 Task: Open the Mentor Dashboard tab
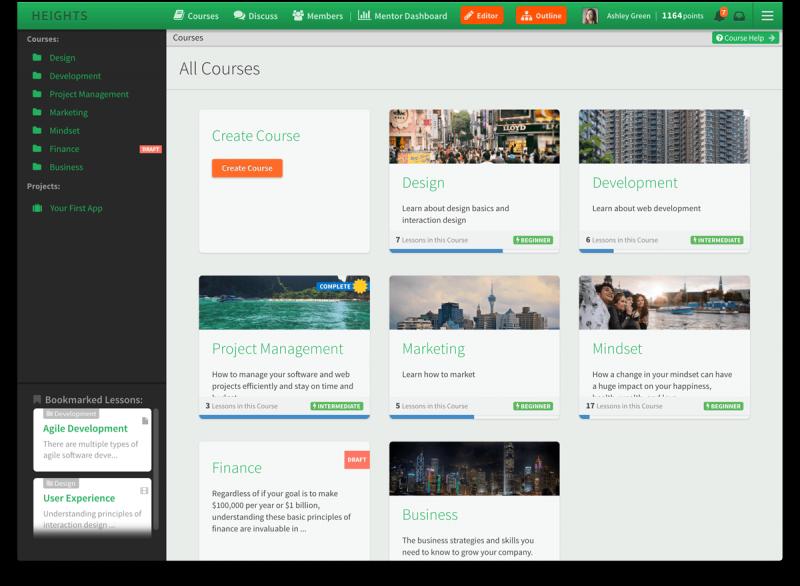403,16
